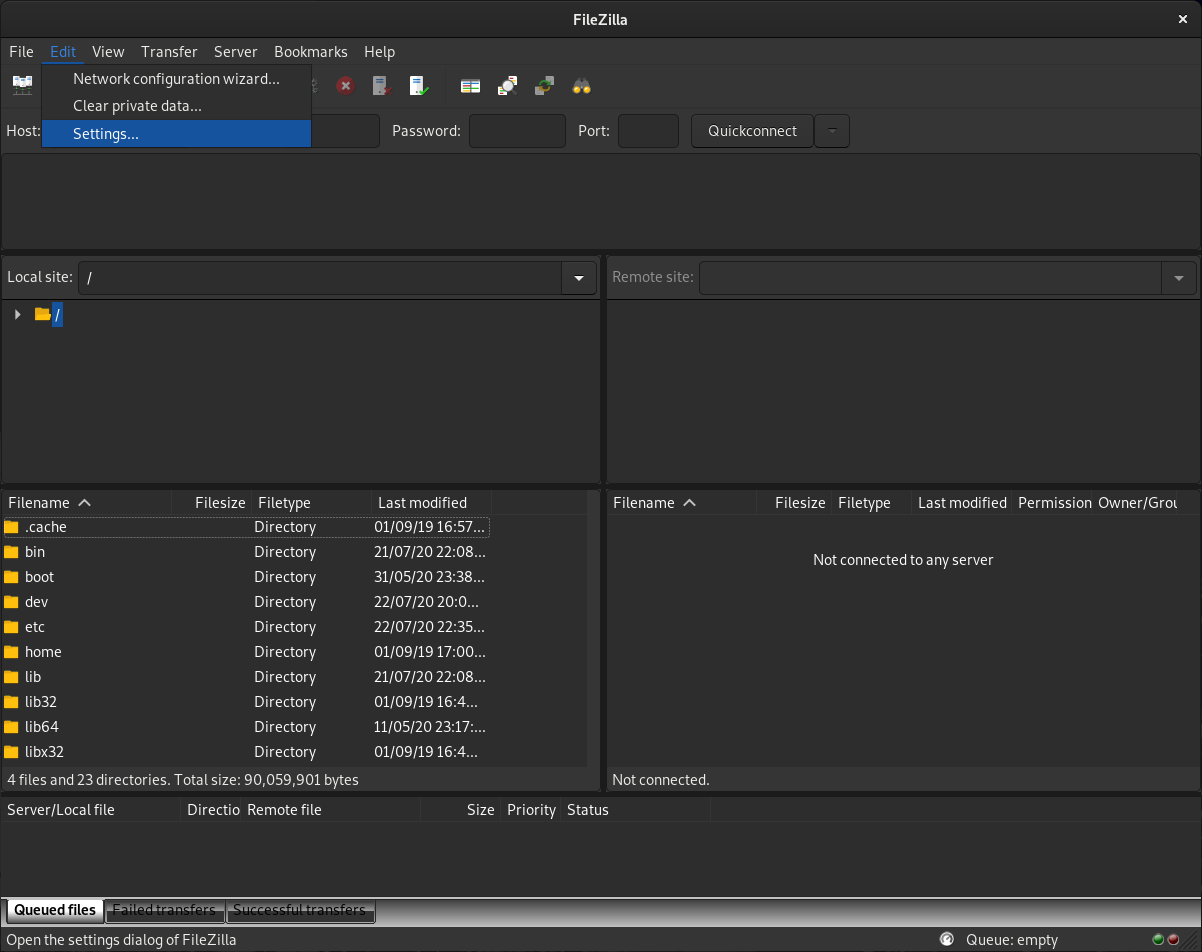Select Settings from the Edit menu
The width and height of the screenshot is (1202, 952).
177,134
